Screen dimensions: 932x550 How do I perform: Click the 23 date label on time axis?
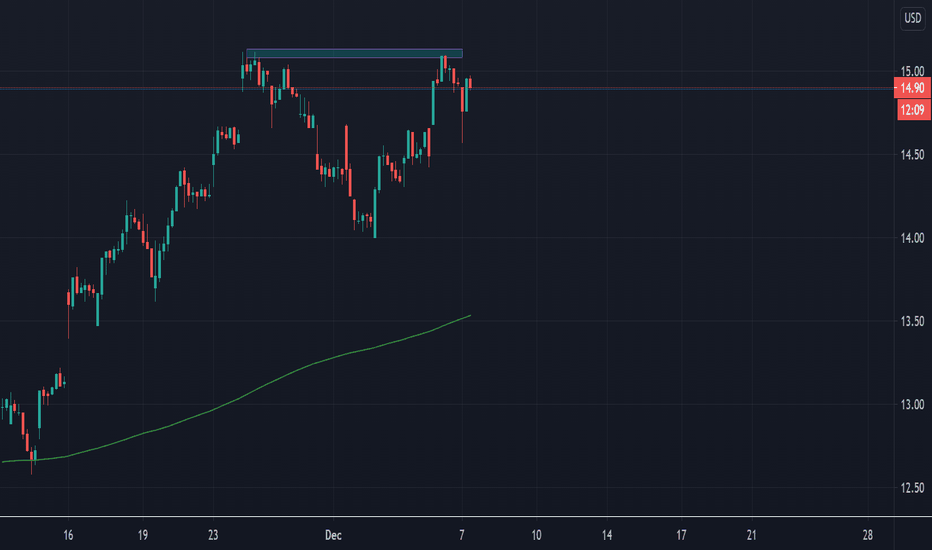click(x=213, y=535)
